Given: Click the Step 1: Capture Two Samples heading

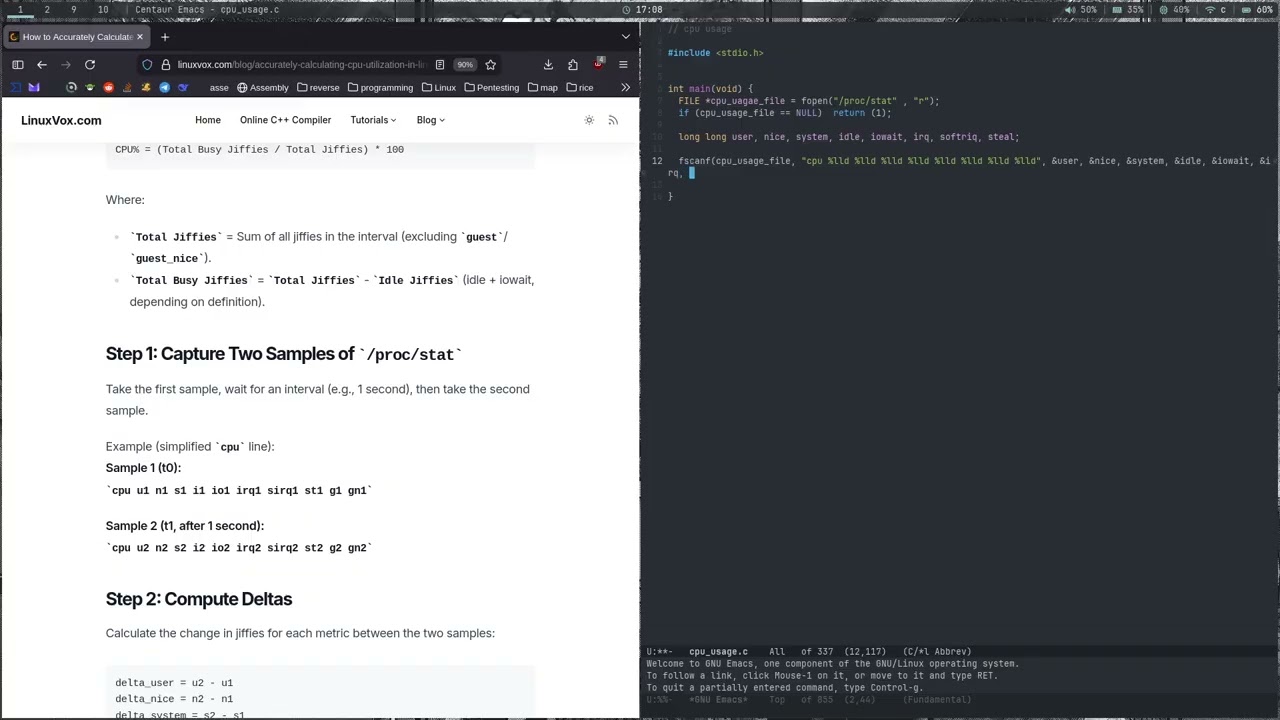Looking at the screenshot, I should [x=284, y=354].
